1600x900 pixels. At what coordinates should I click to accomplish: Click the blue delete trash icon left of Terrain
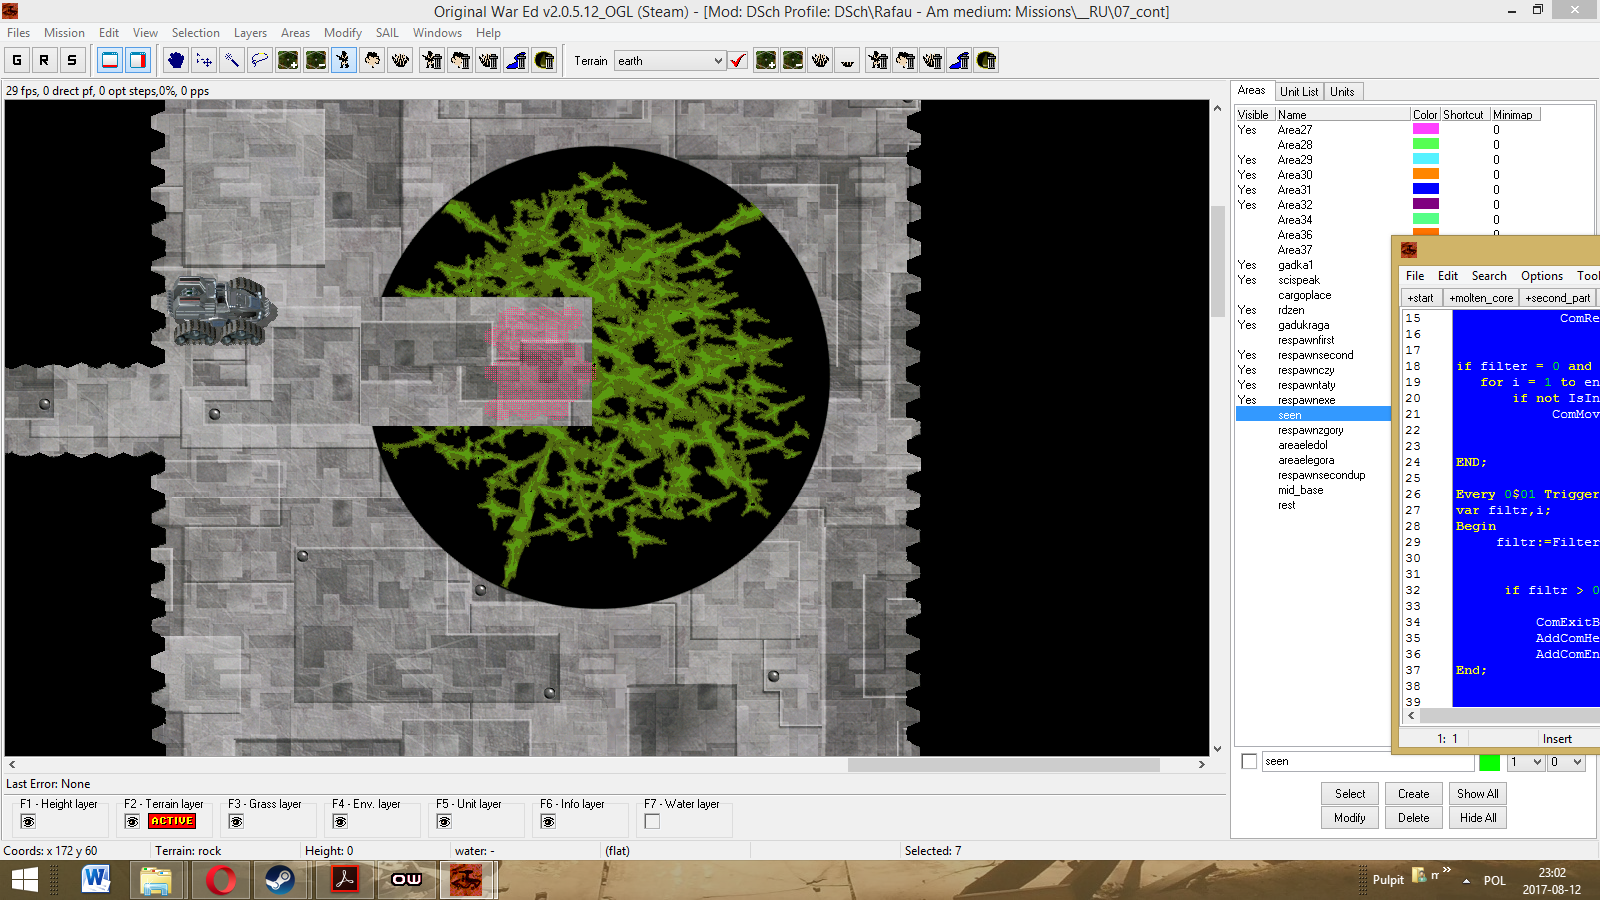coord(516,60)
